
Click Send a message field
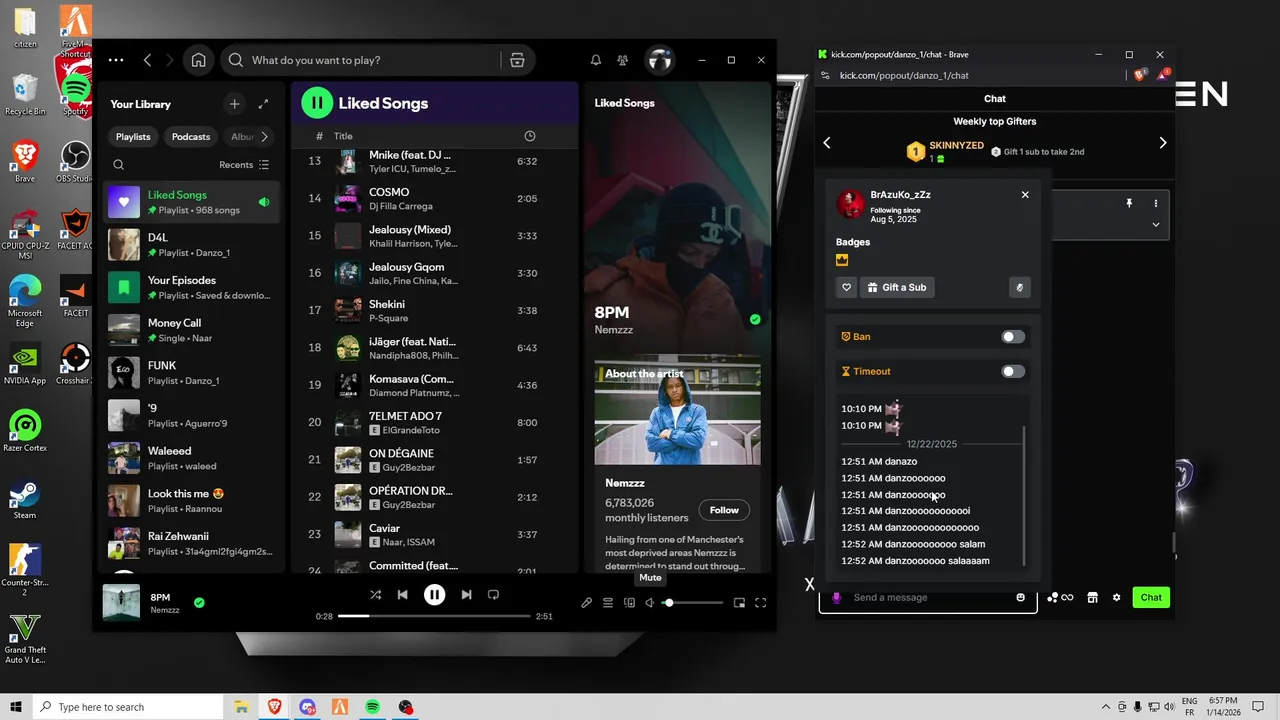tap(930, 597)
